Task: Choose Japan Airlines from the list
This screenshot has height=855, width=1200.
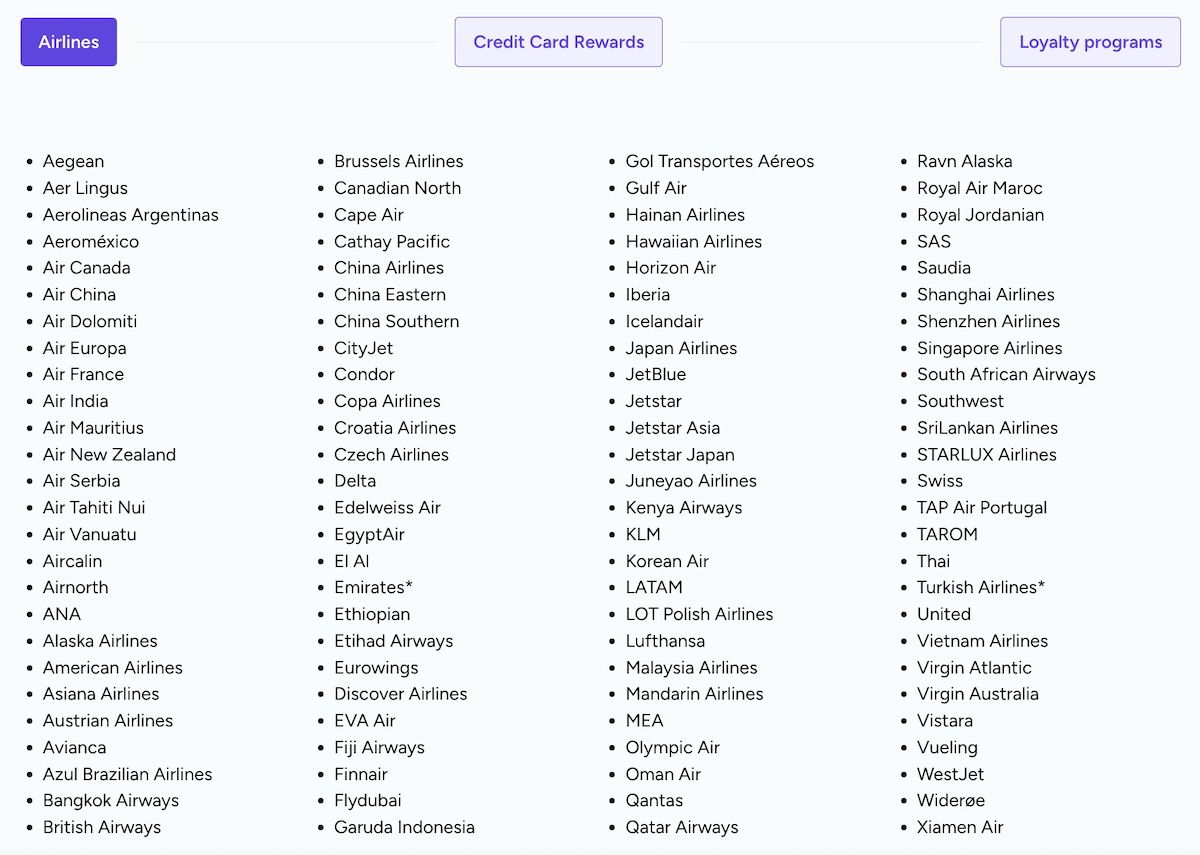Action: point(681,348)
